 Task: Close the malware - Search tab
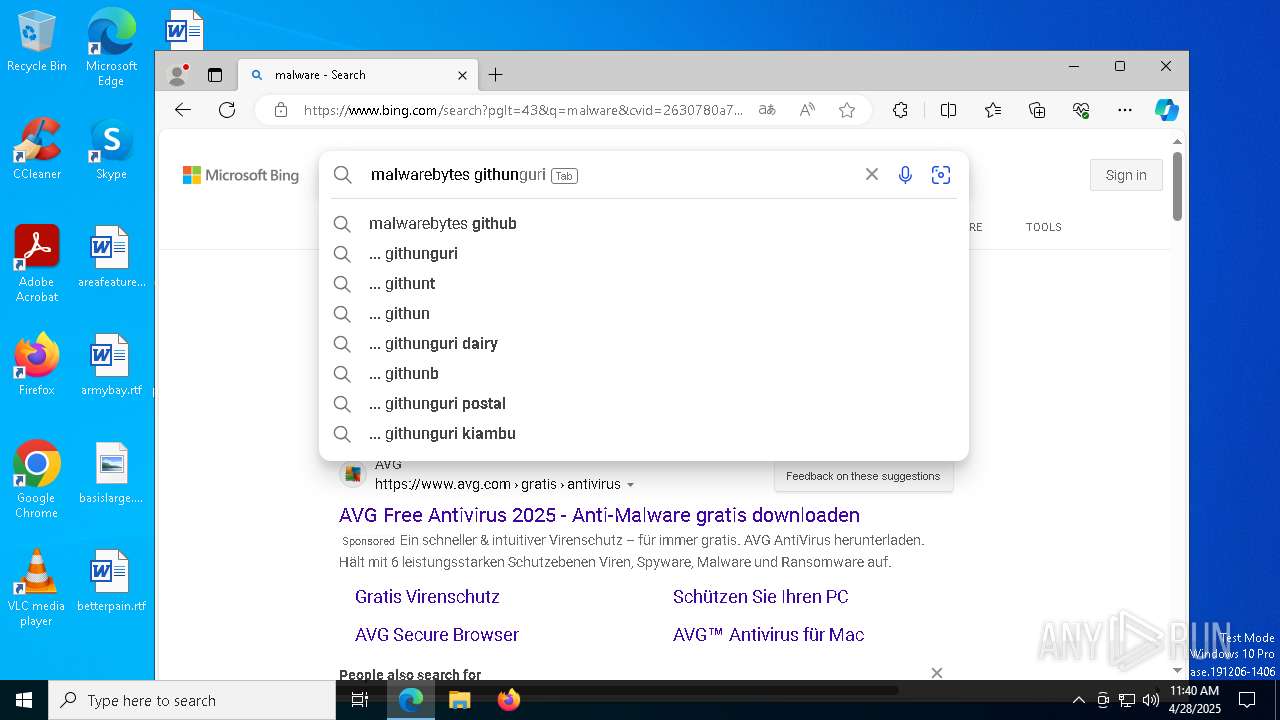point(462,75)
